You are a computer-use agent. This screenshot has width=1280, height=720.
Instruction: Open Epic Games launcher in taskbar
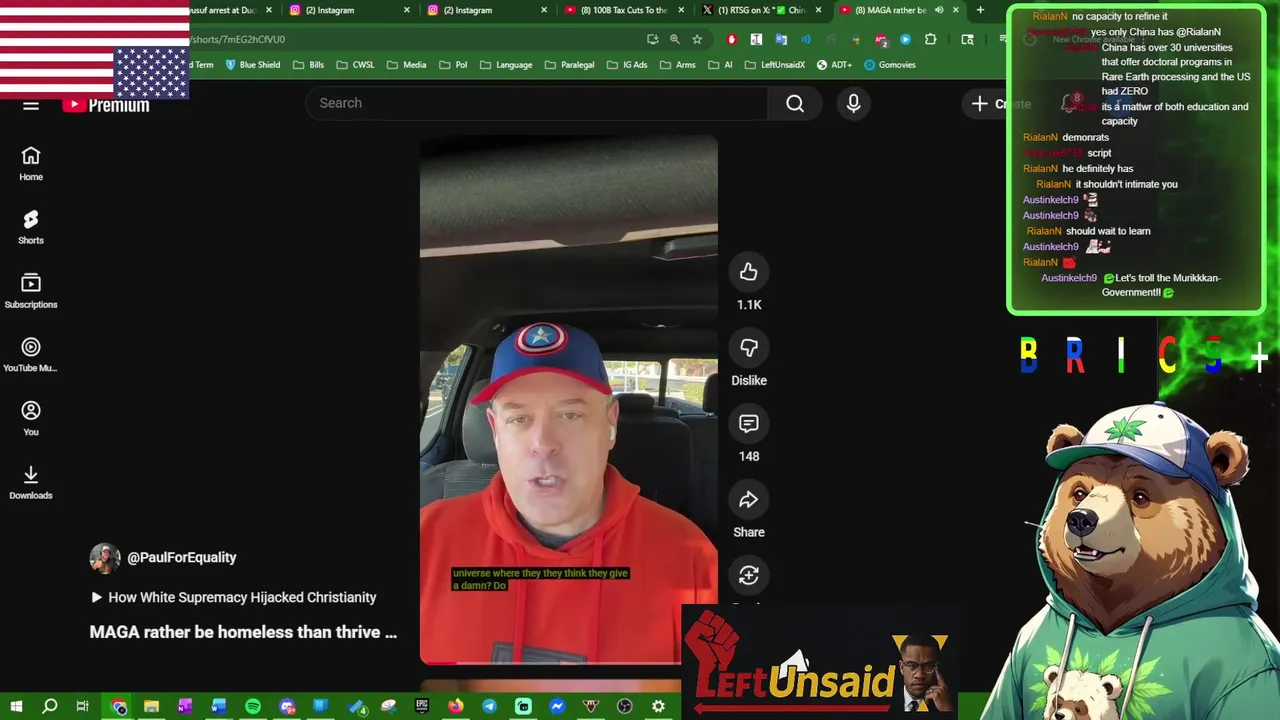(x=421, y=707)
